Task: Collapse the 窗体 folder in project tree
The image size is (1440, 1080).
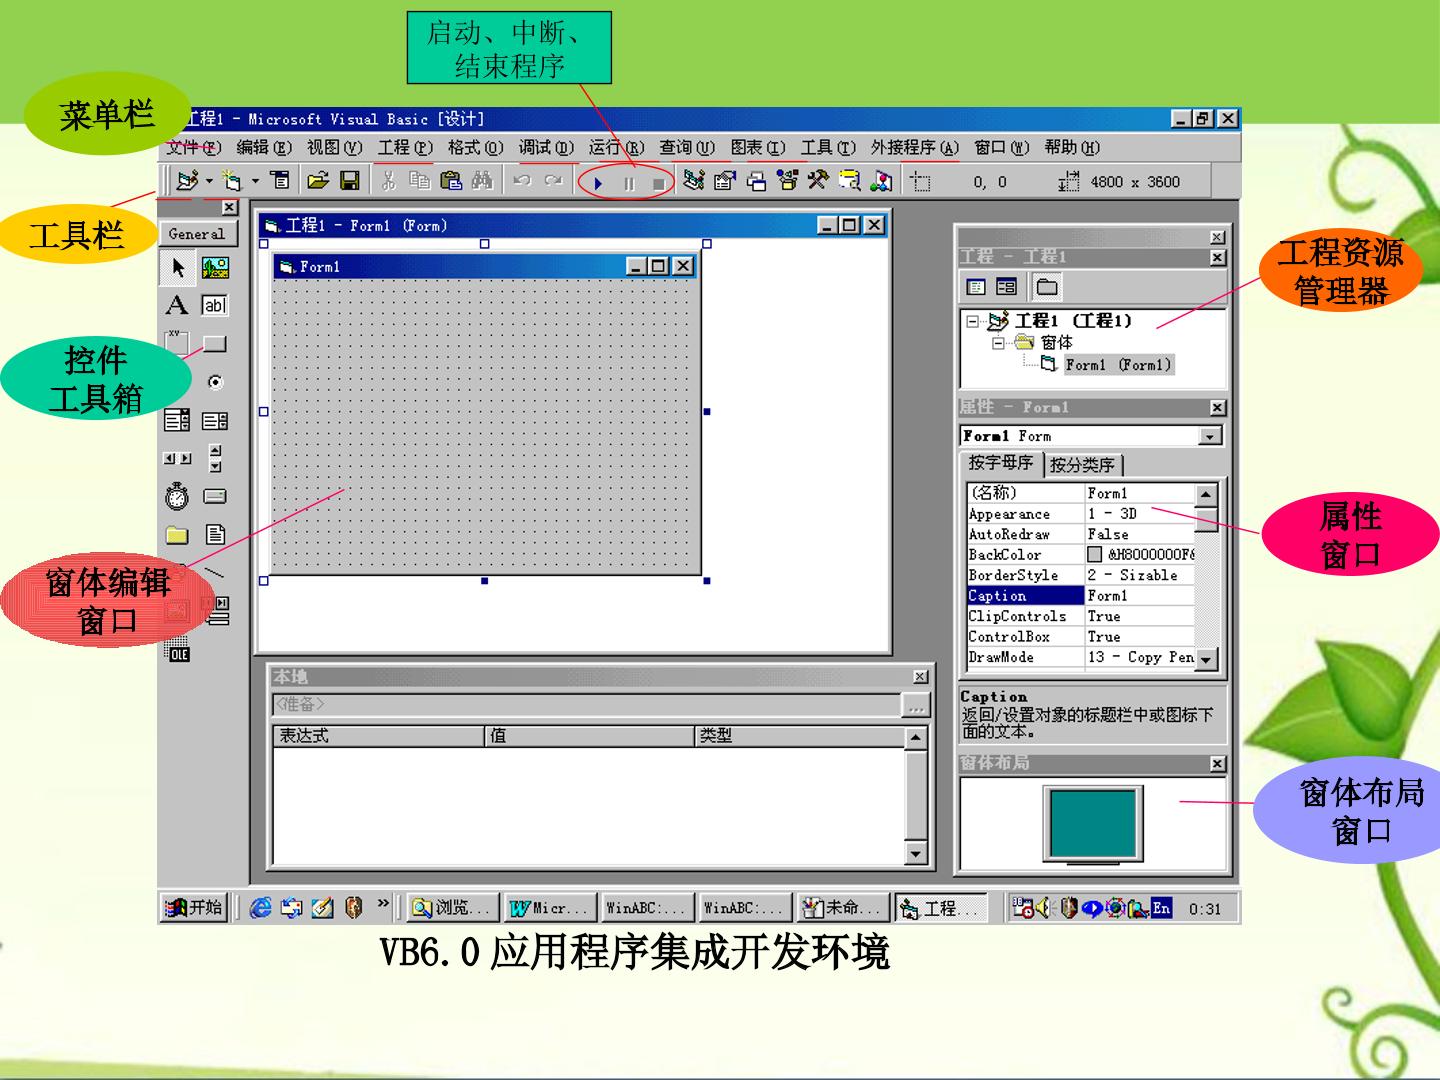Action: [x=998, y=343]
